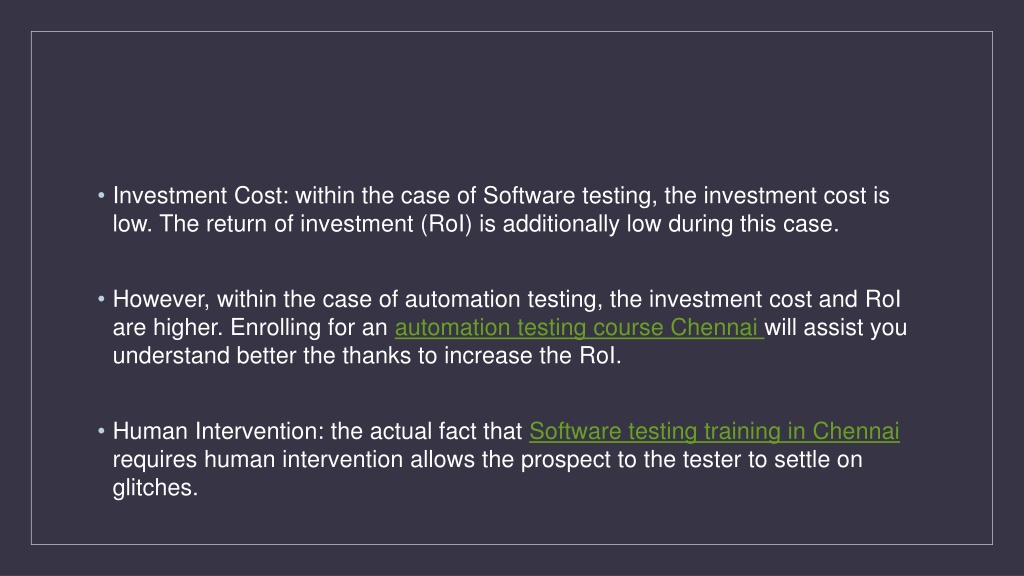
Task: Click the phrase the actual fact that
Action: tap(426, 431)
